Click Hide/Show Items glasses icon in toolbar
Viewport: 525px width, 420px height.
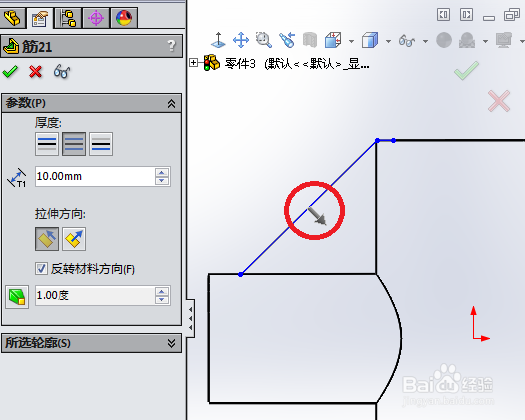tap(407, 41)
